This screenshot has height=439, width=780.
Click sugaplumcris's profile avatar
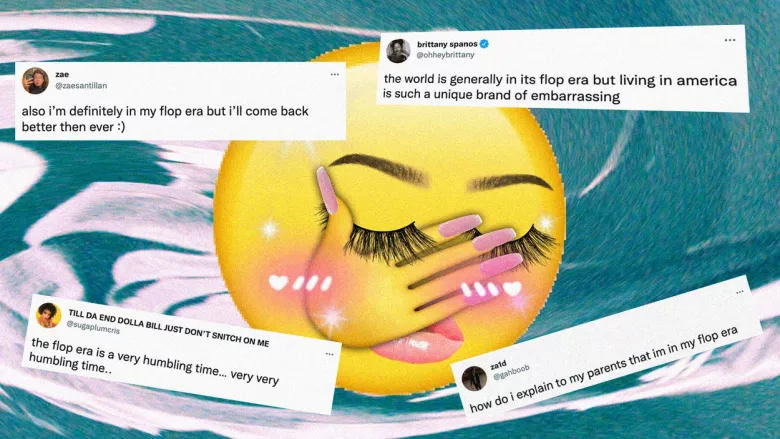49,315
